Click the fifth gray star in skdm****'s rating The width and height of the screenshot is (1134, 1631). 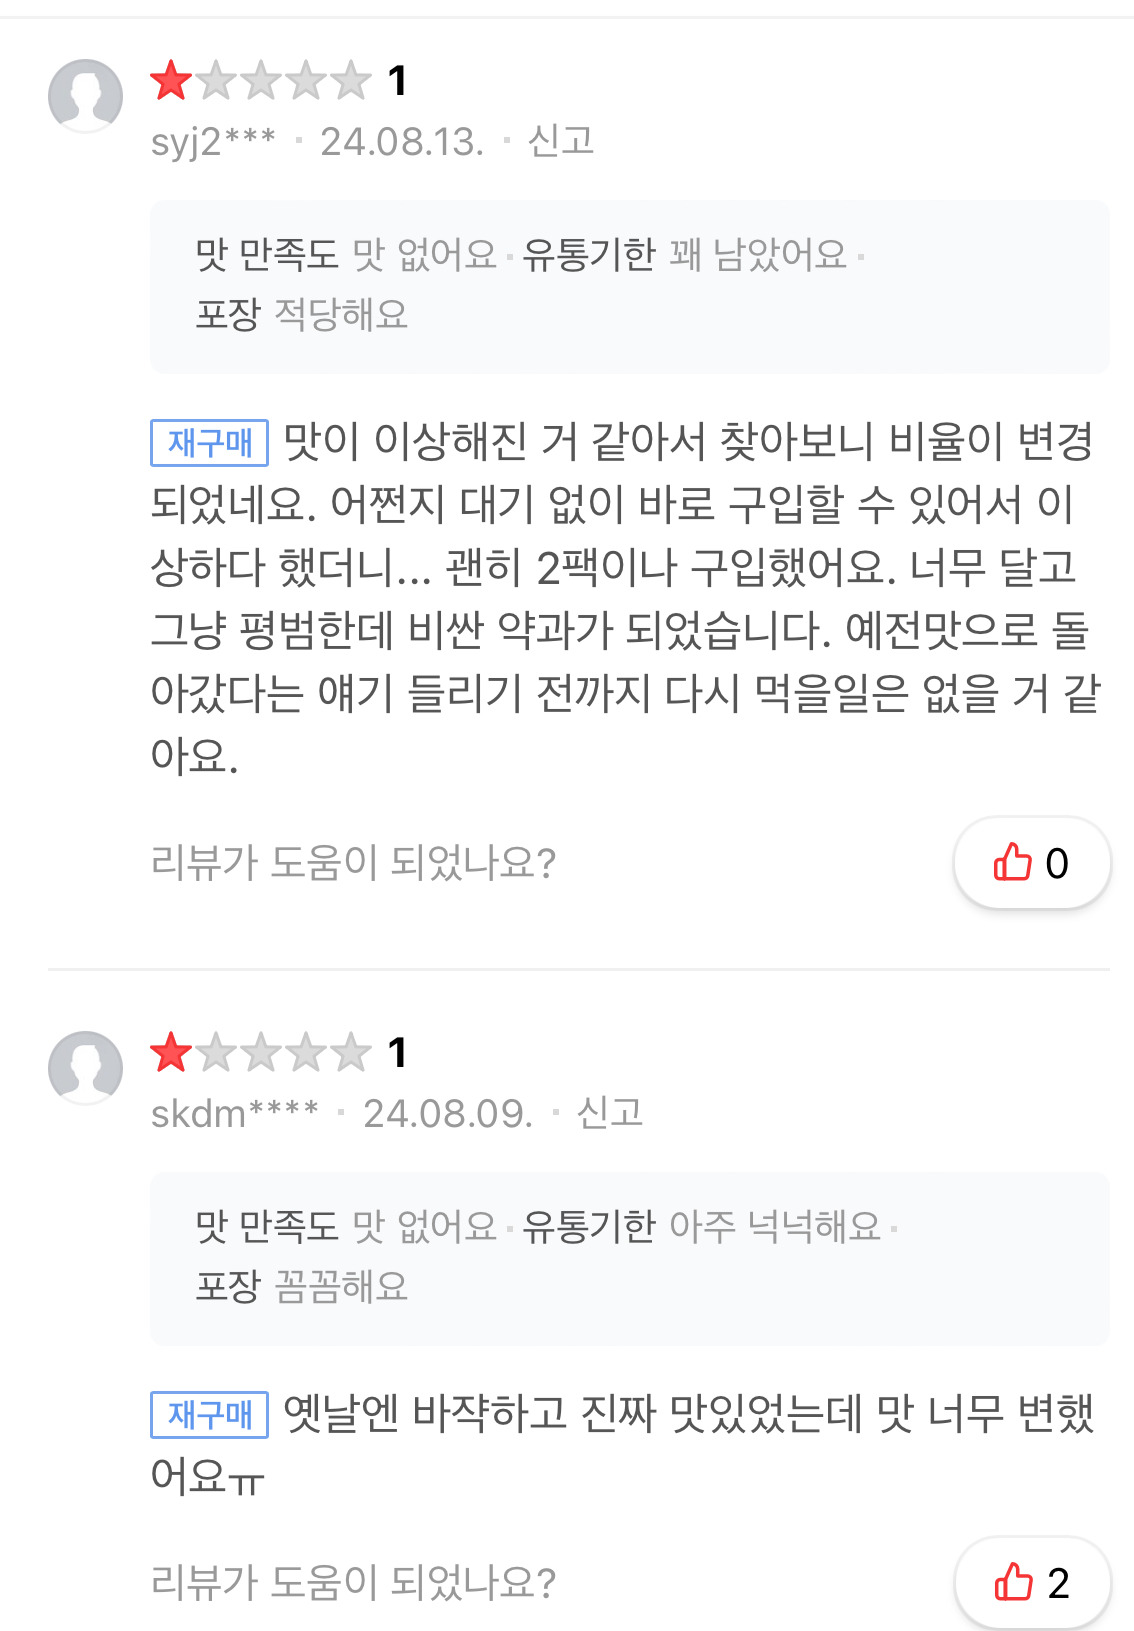click(351, 1053)
